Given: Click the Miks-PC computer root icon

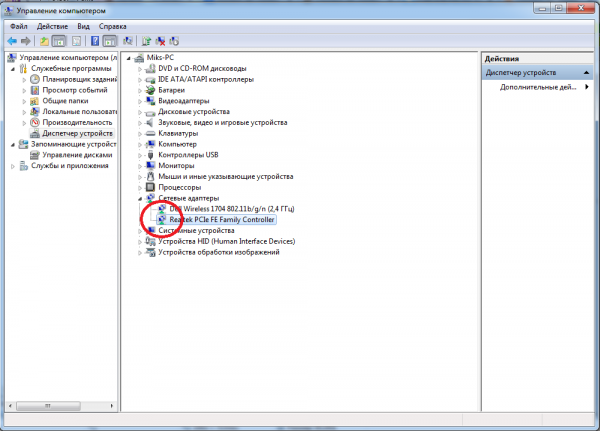Looking at the screenshot, I should click(x=139, y=57).
